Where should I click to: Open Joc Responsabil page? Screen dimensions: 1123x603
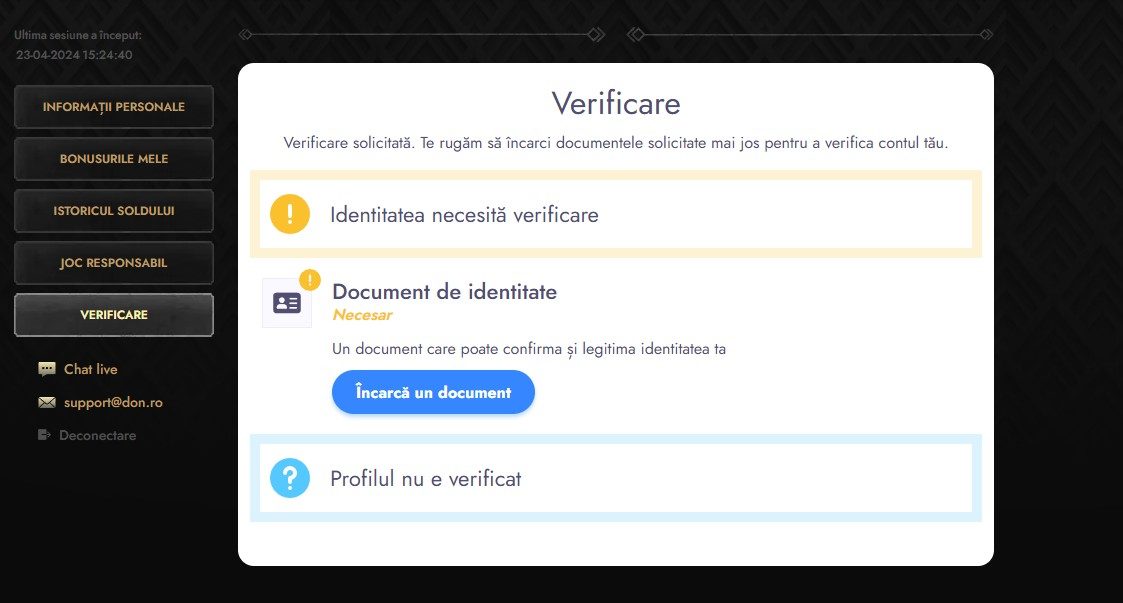(x=114, y=263)
